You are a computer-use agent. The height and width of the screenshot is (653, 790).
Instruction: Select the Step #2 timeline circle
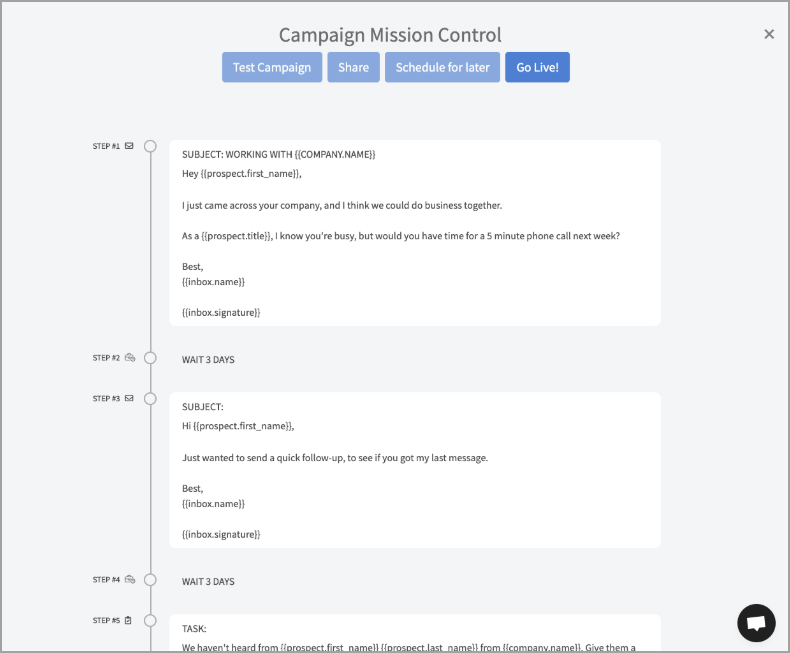150,358
